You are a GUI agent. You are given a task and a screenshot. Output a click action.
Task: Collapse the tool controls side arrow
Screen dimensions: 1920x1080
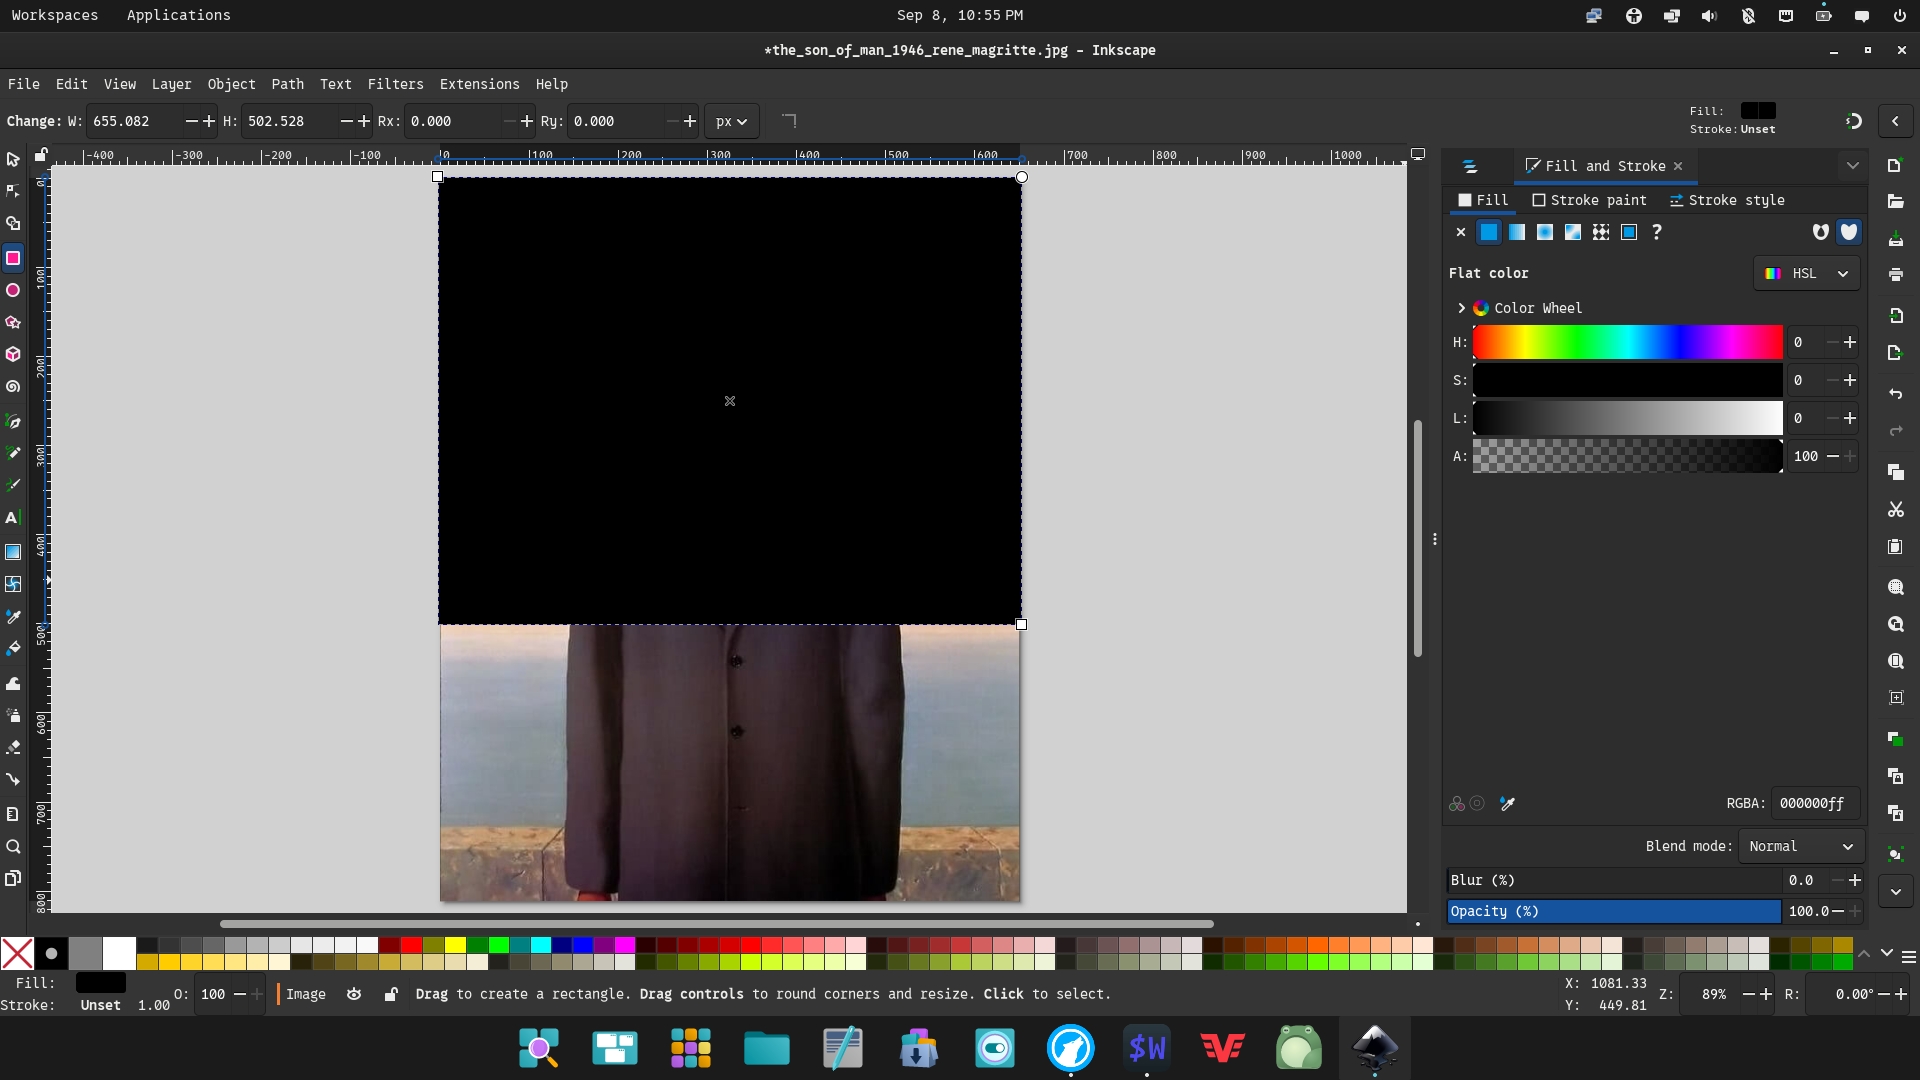(1895, 121)
